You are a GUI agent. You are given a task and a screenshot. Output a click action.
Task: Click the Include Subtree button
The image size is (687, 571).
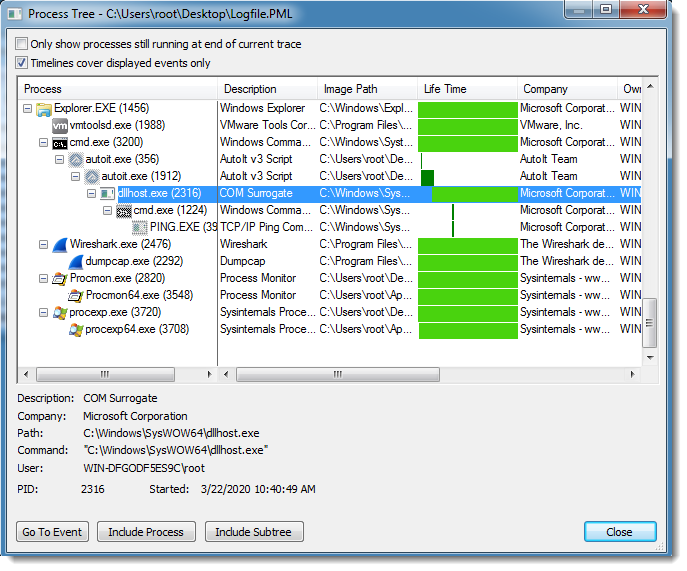click(254, 533)
